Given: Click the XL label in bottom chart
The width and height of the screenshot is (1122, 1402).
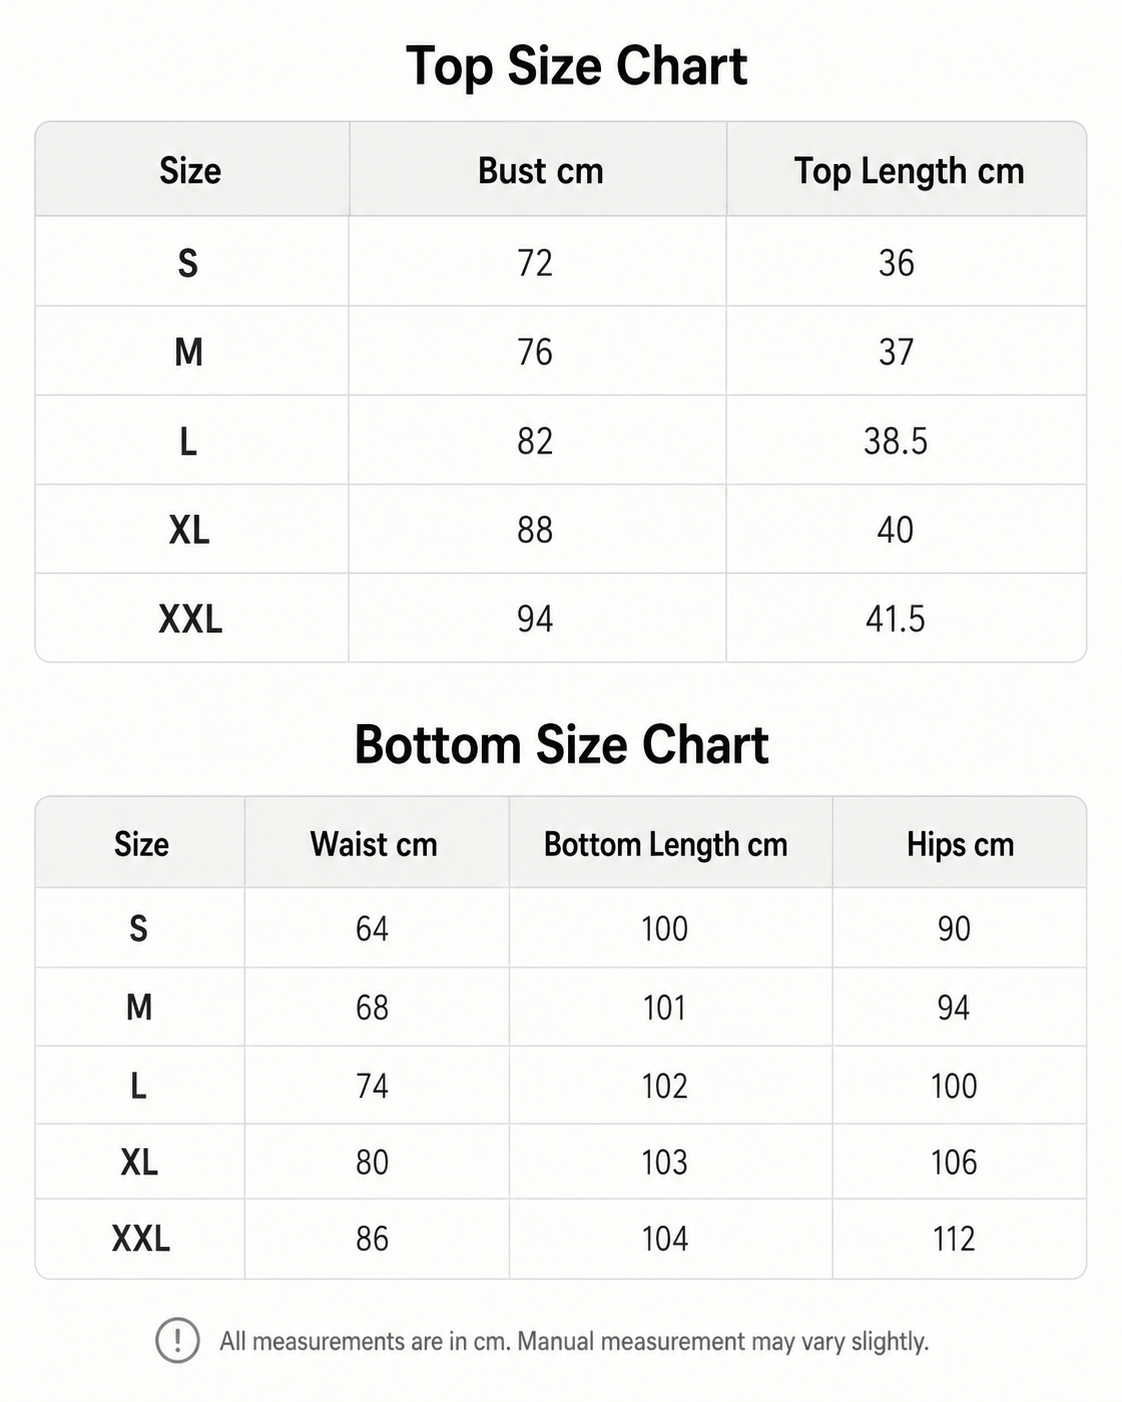Looking at the screenshot, I should pos(139,1162).
